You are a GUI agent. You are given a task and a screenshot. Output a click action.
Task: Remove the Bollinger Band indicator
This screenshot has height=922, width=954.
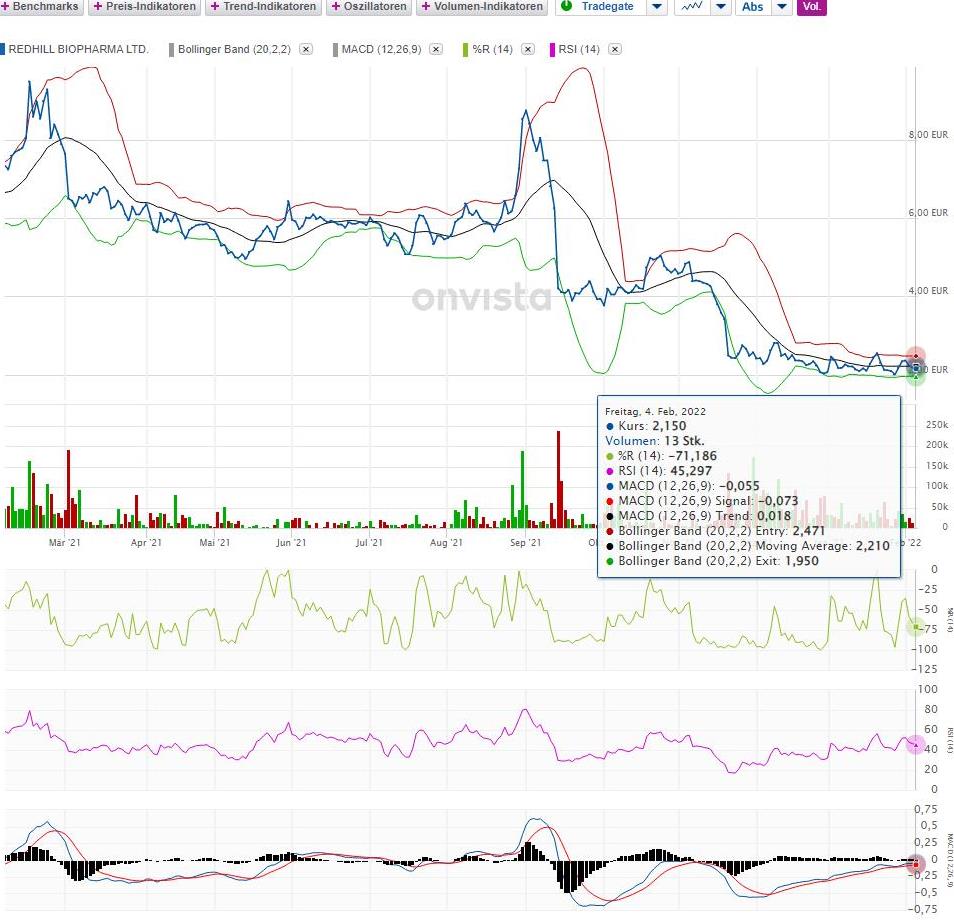click(305, 48)
